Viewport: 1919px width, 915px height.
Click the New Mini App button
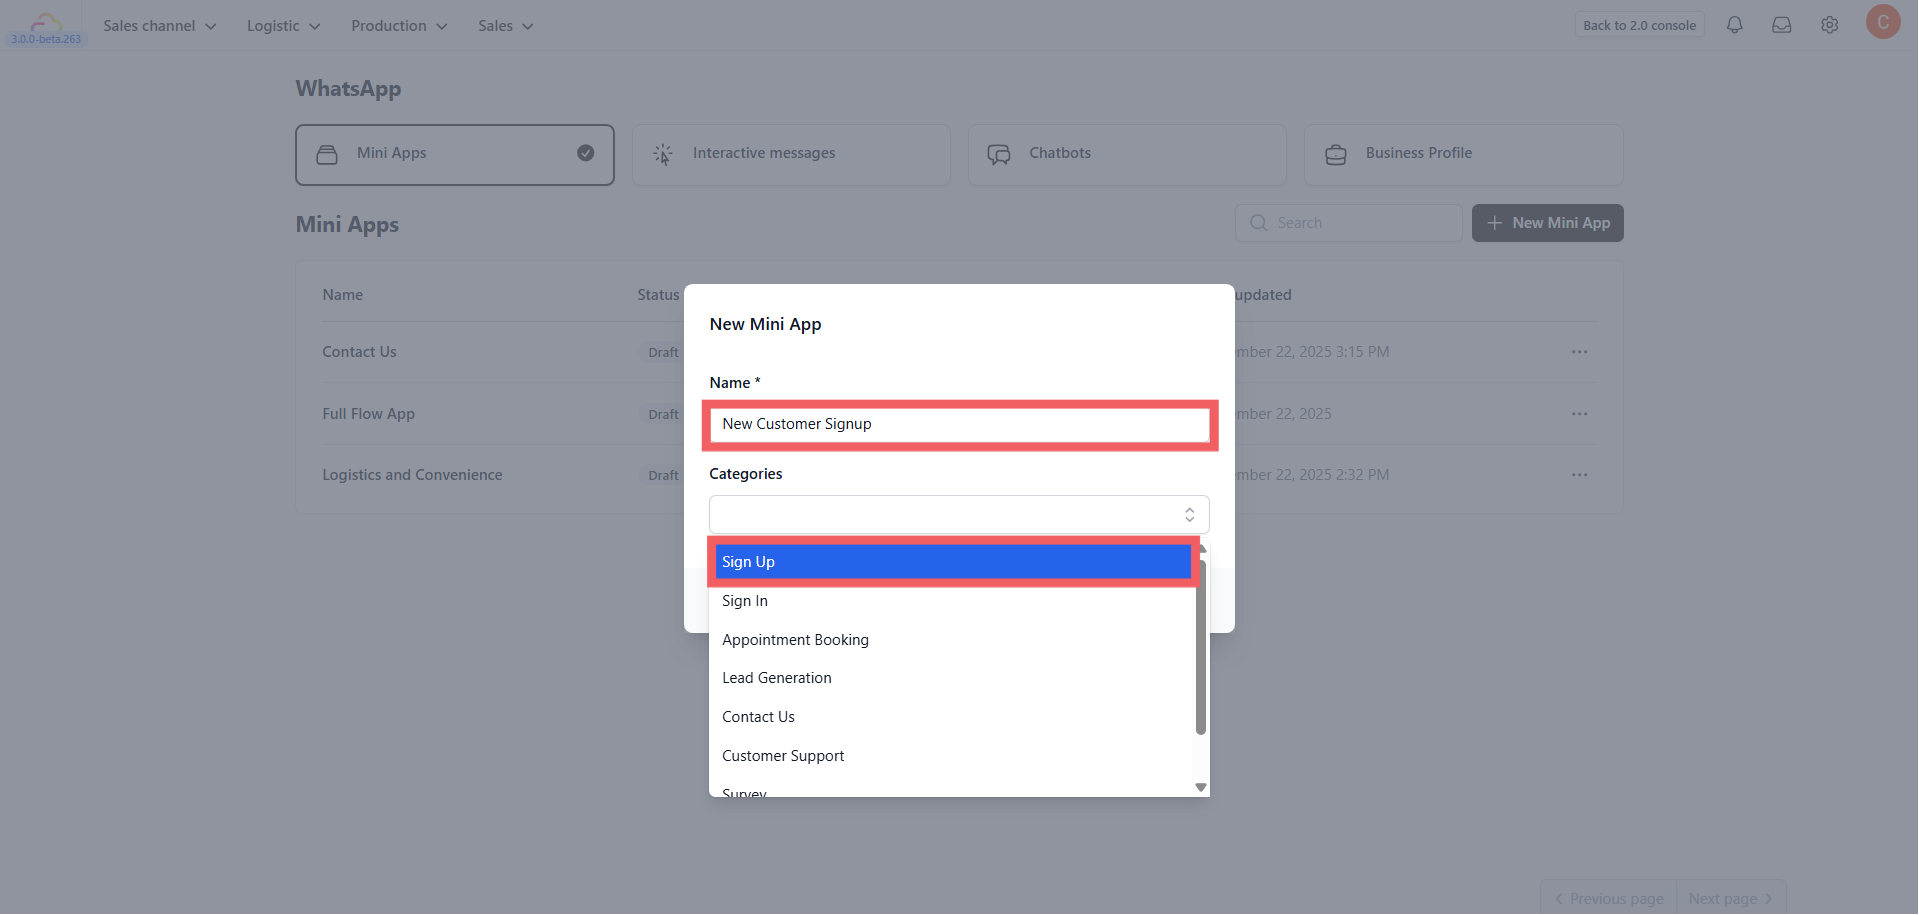click(1547, 223)
